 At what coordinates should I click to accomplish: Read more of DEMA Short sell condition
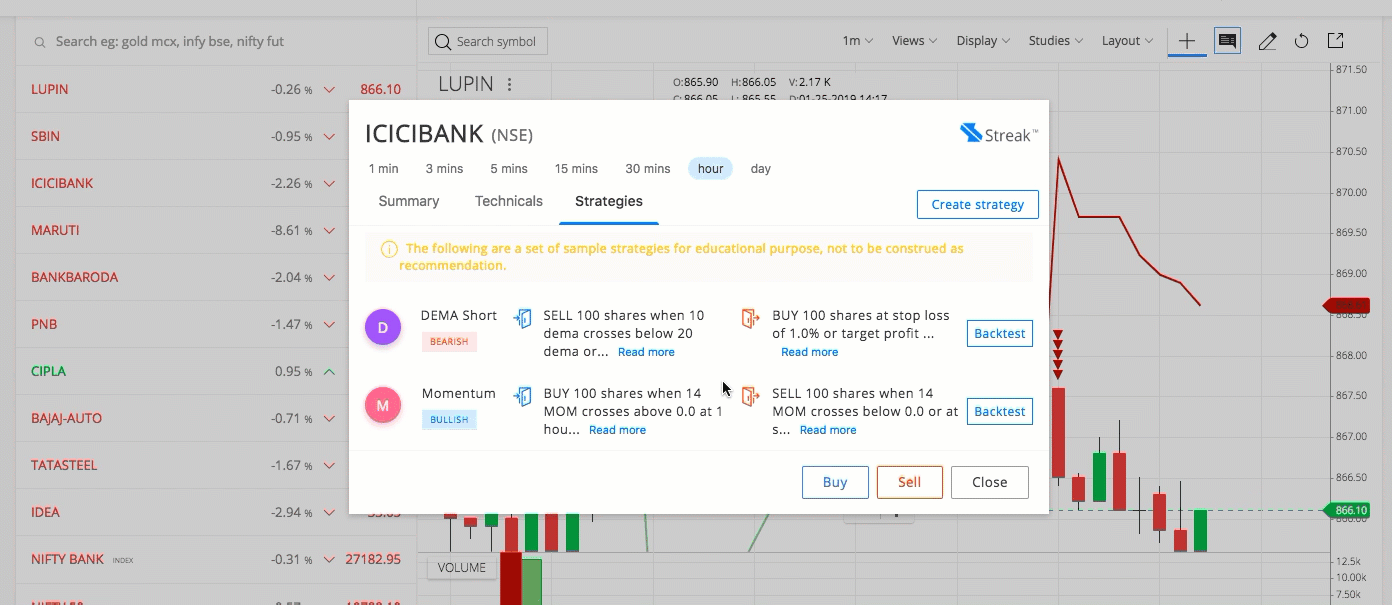click(x=646, y=352)
